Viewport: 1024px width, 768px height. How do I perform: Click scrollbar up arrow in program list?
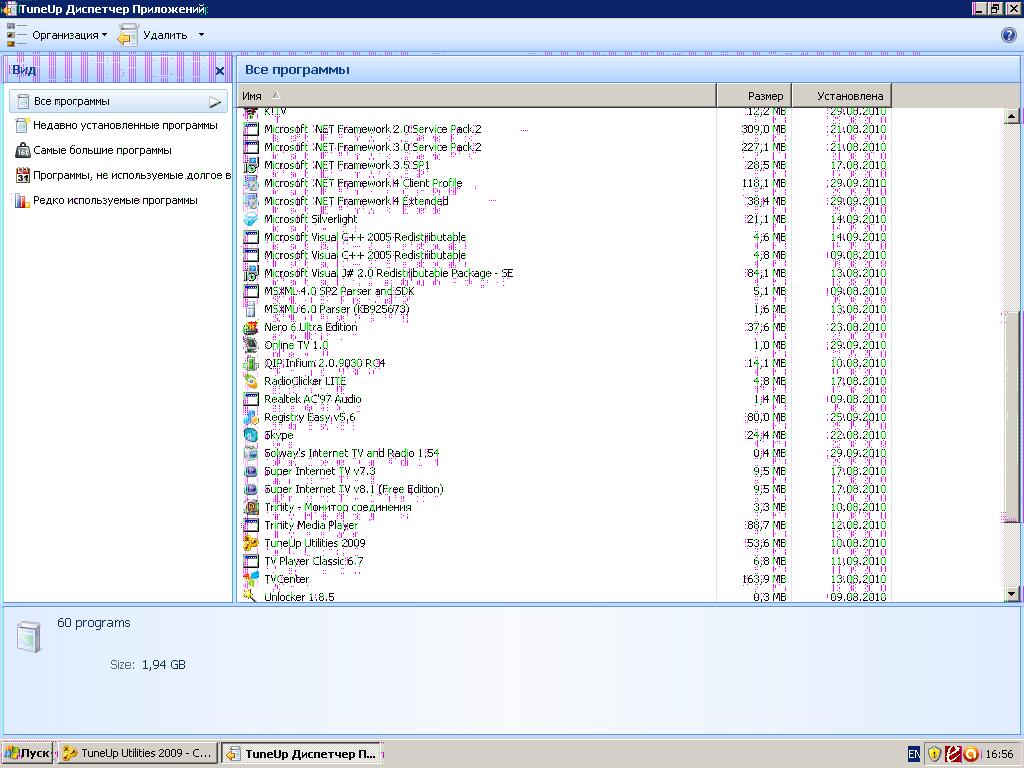tap(1012, 117)
